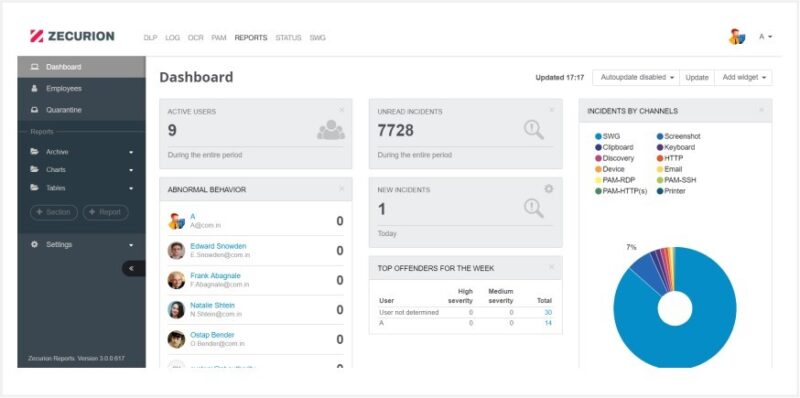Click the Archive folder icon
800x398 pixels.
pyautogui.click(x=35, y=152)
